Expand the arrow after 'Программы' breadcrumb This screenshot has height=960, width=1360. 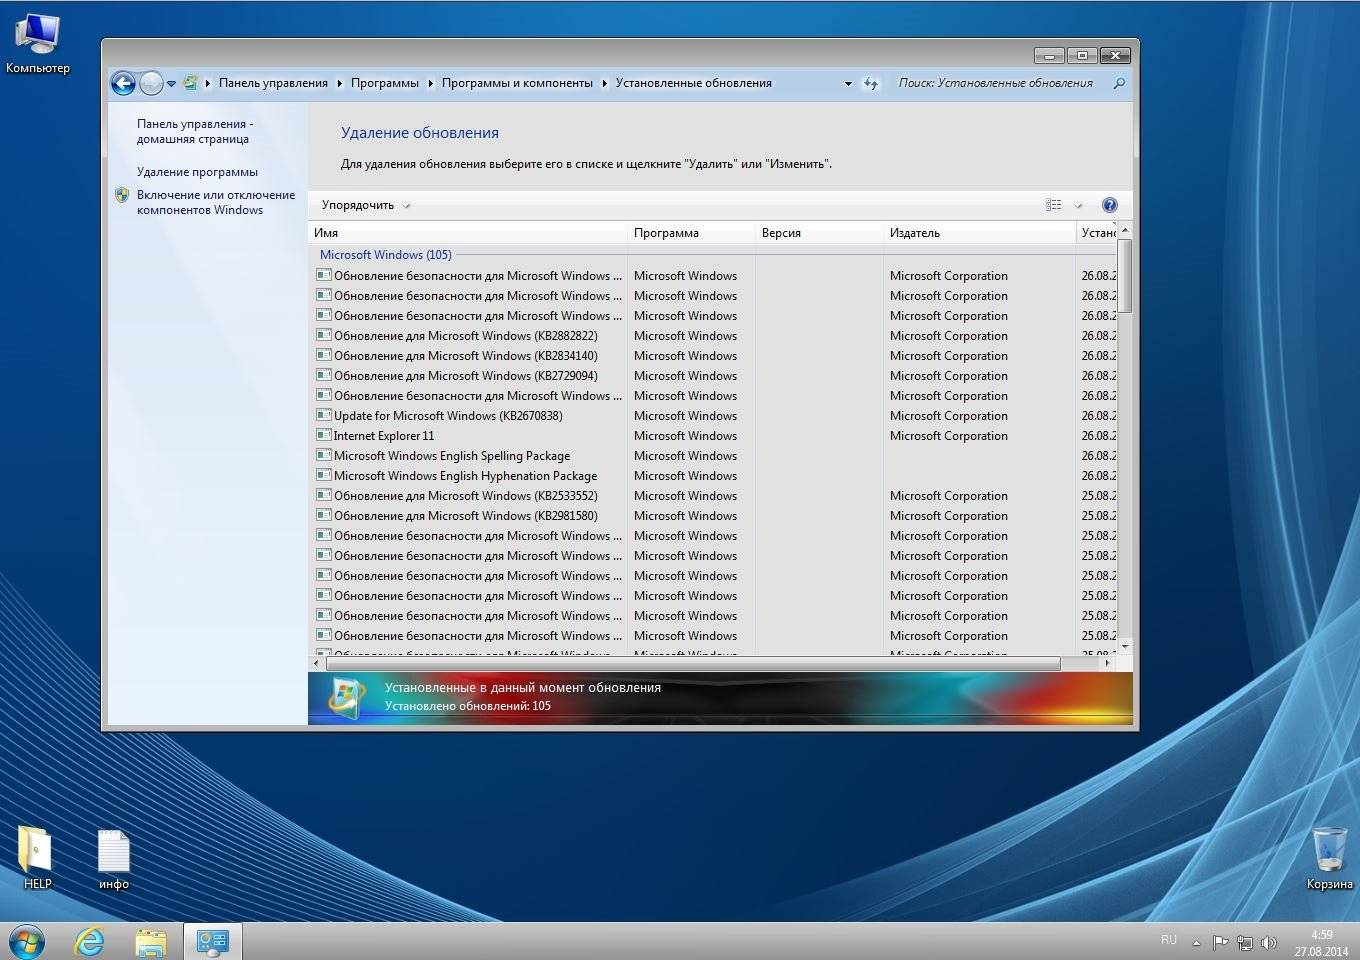click(431, 84)
